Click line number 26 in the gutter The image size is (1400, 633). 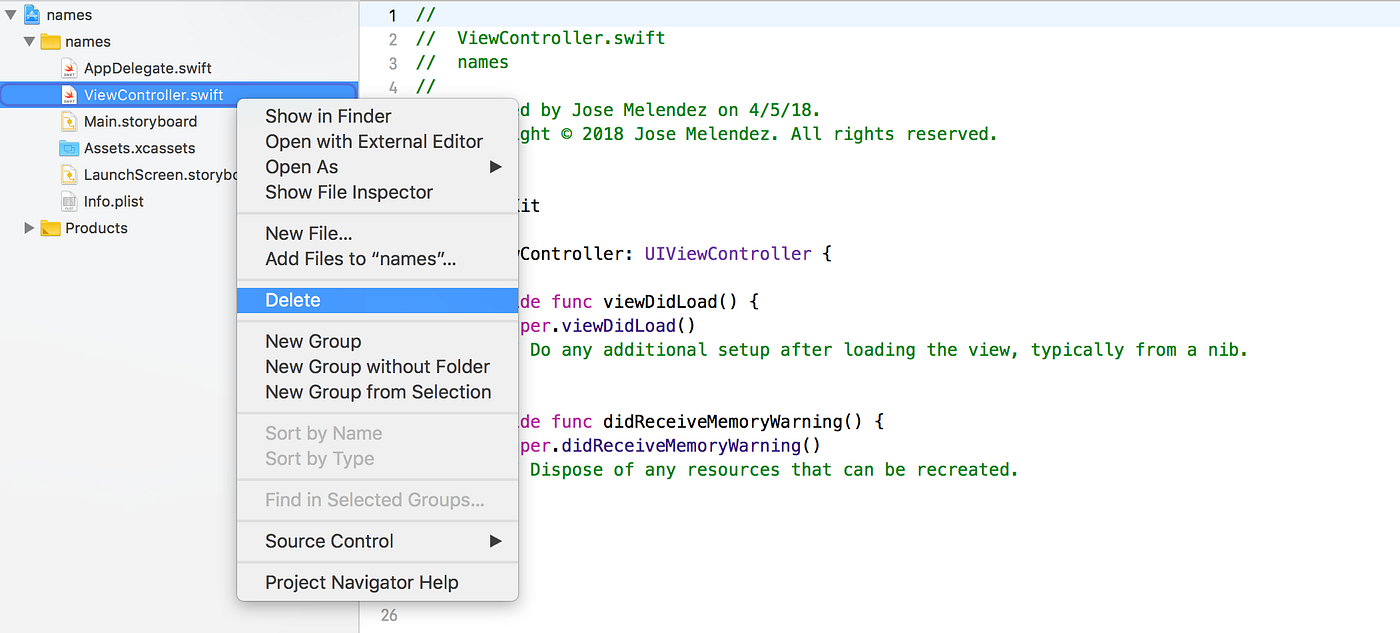(x=388, y=615)
